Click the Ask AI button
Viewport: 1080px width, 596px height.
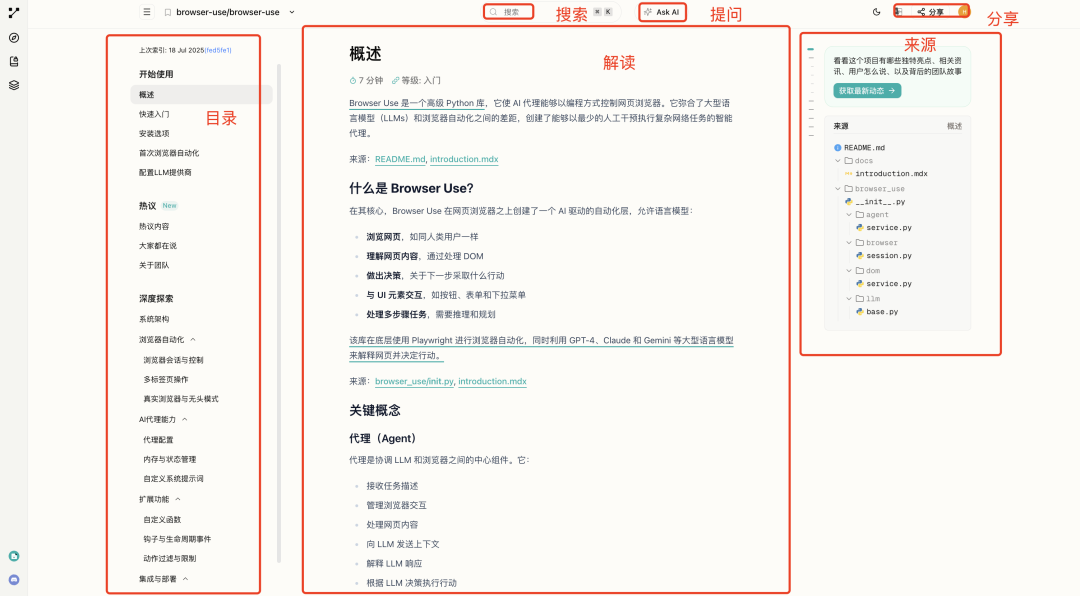pos(662,12)
